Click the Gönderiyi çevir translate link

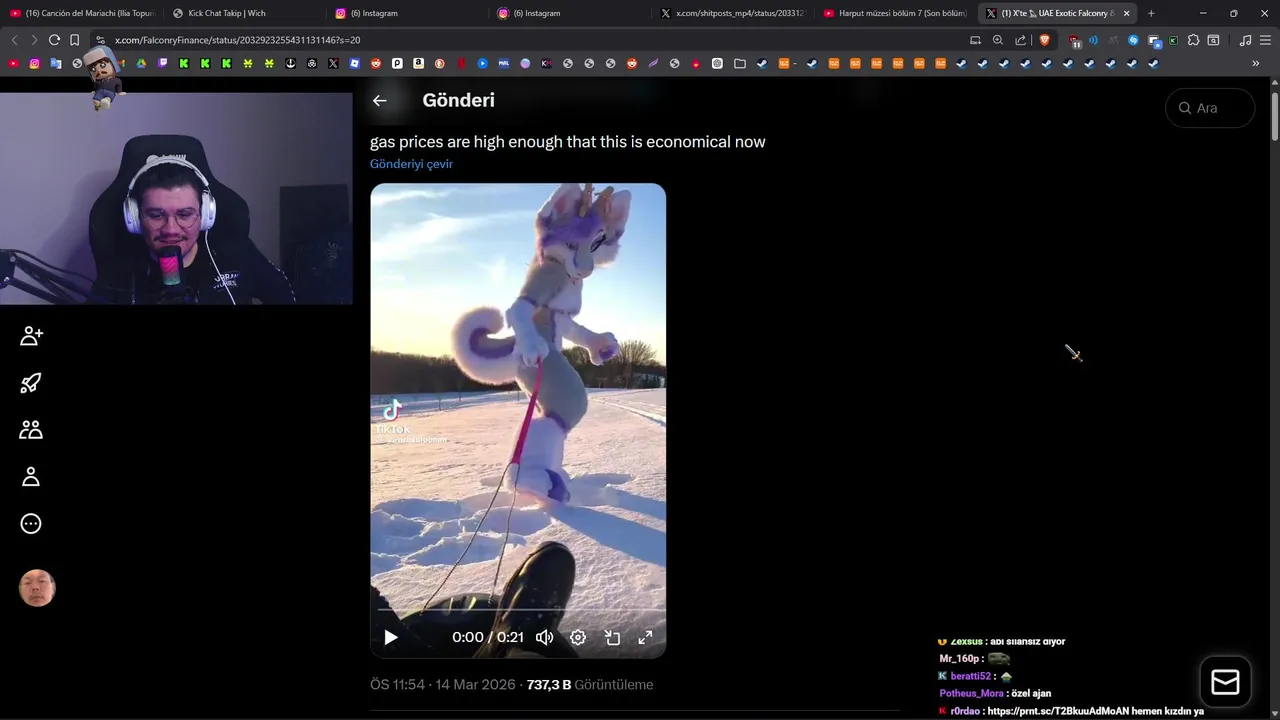point(411,164)
